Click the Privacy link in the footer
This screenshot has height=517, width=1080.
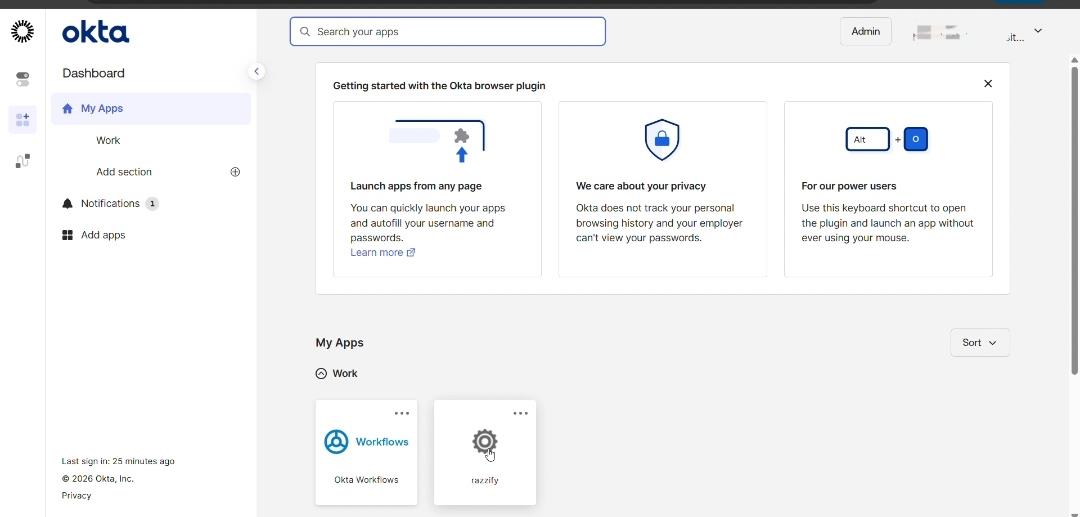[x=76, y=496]
